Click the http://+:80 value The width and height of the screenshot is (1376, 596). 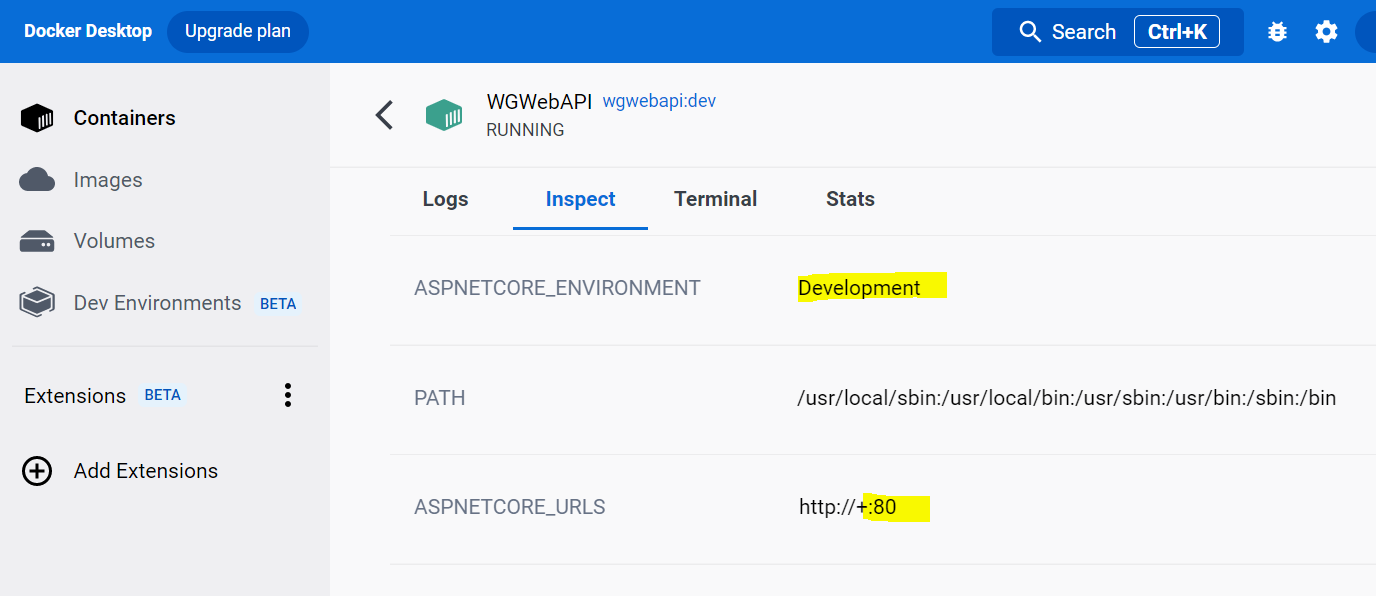[848, 507]
